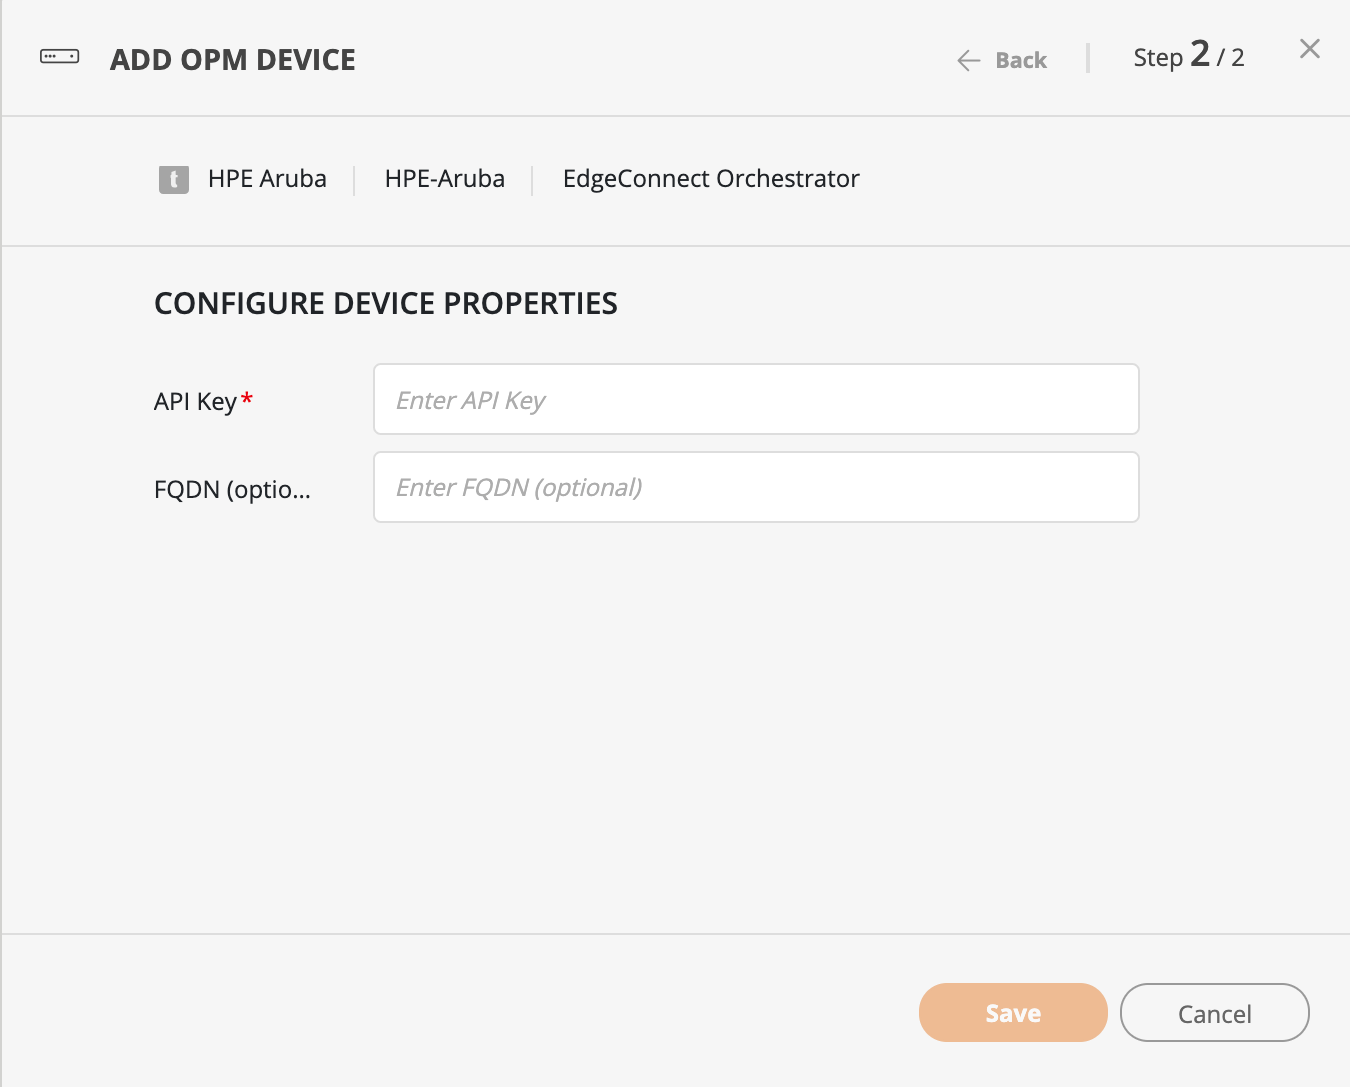Click the API Key field label
The width and height of the screenshot is (1350, 1087).
click(x=195, y=402)
